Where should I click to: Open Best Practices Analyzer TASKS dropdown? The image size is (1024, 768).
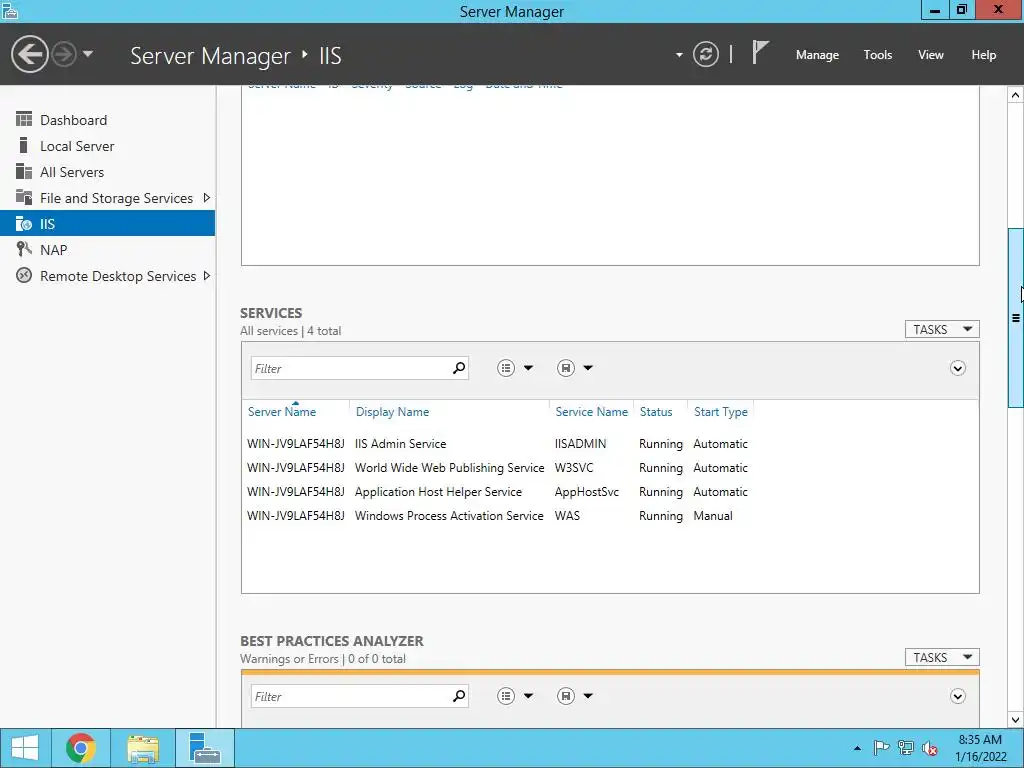click(x=942, y=657)
